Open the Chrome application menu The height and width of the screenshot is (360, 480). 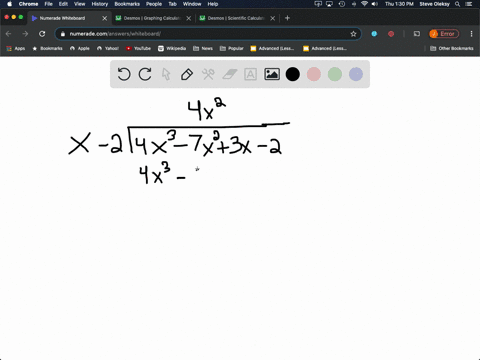(28, 4)
